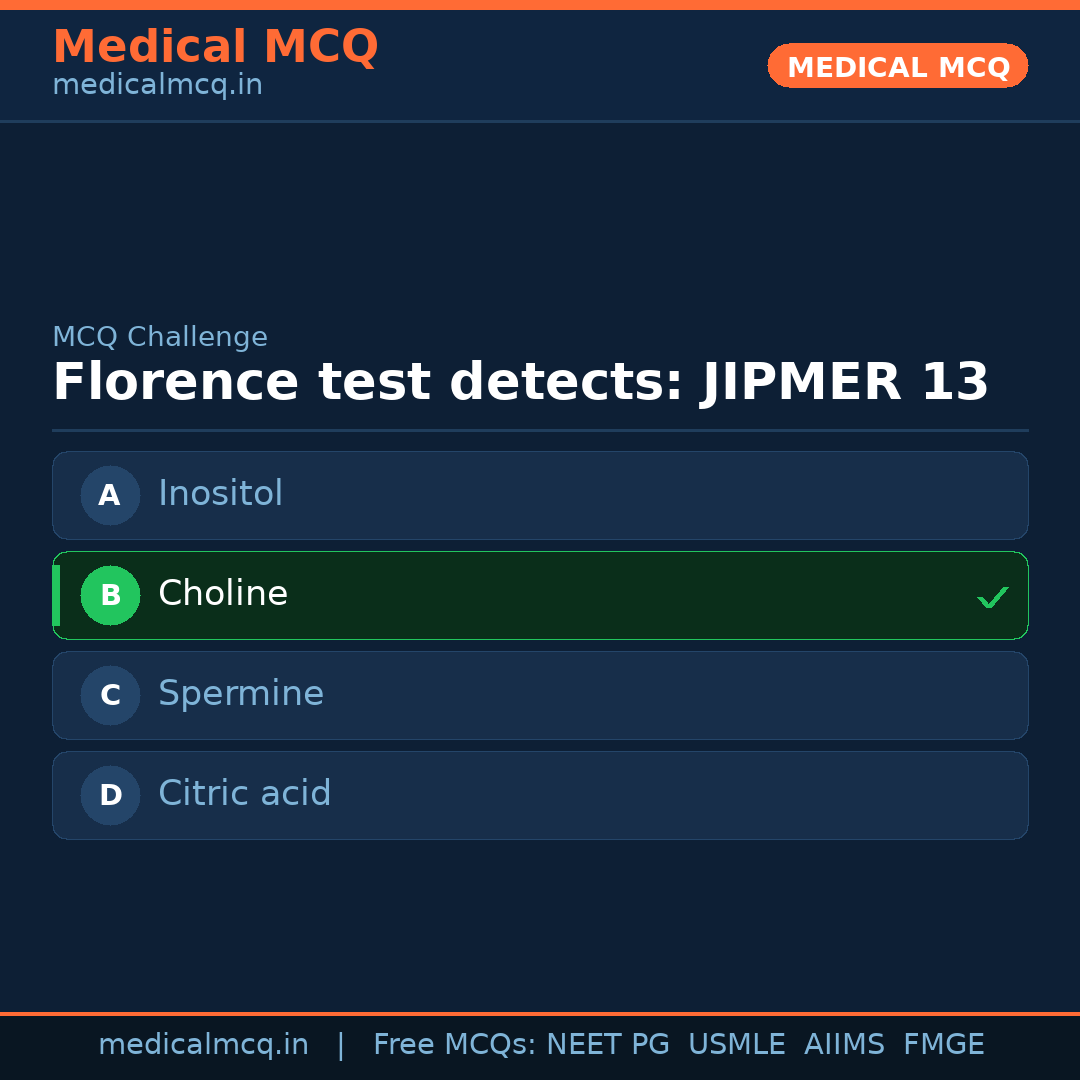The height and width of the screenshot is (1080, 1080).
Task: Choose the Spermine answer option
Action: pyautogui.click(x=540, y=695)
